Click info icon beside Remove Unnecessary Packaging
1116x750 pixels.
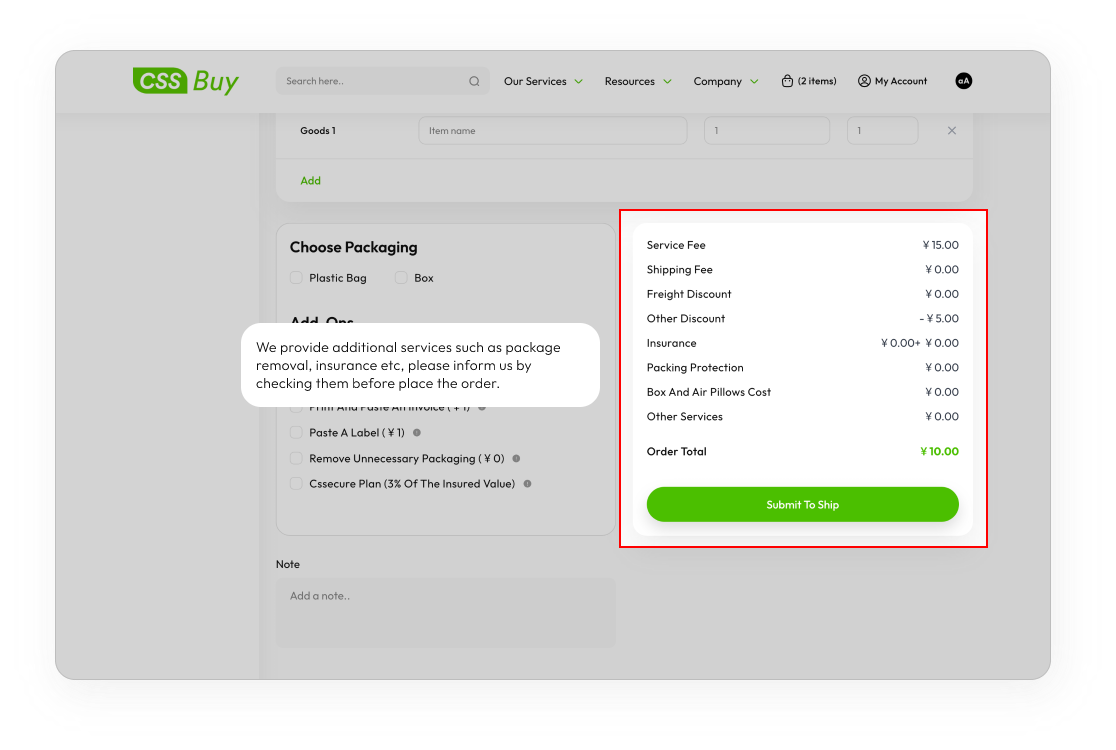(x=516, y=458)
